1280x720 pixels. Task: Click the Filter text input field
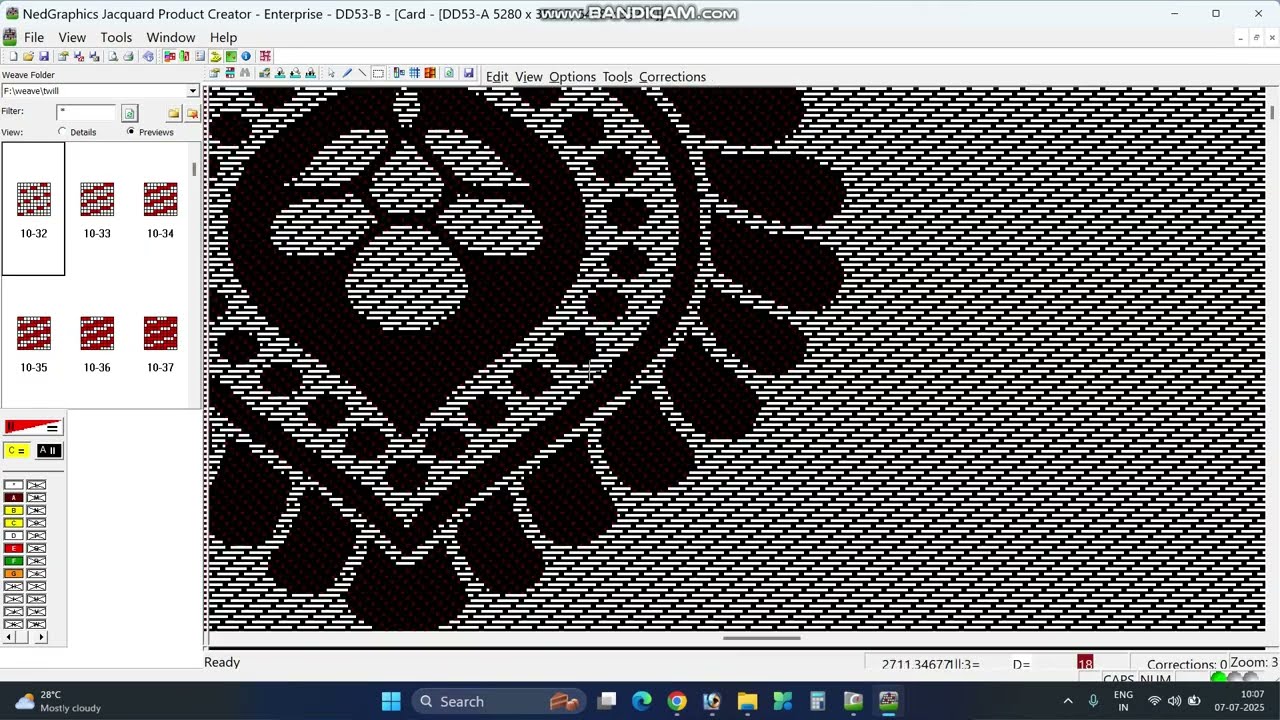pos(87,113)
